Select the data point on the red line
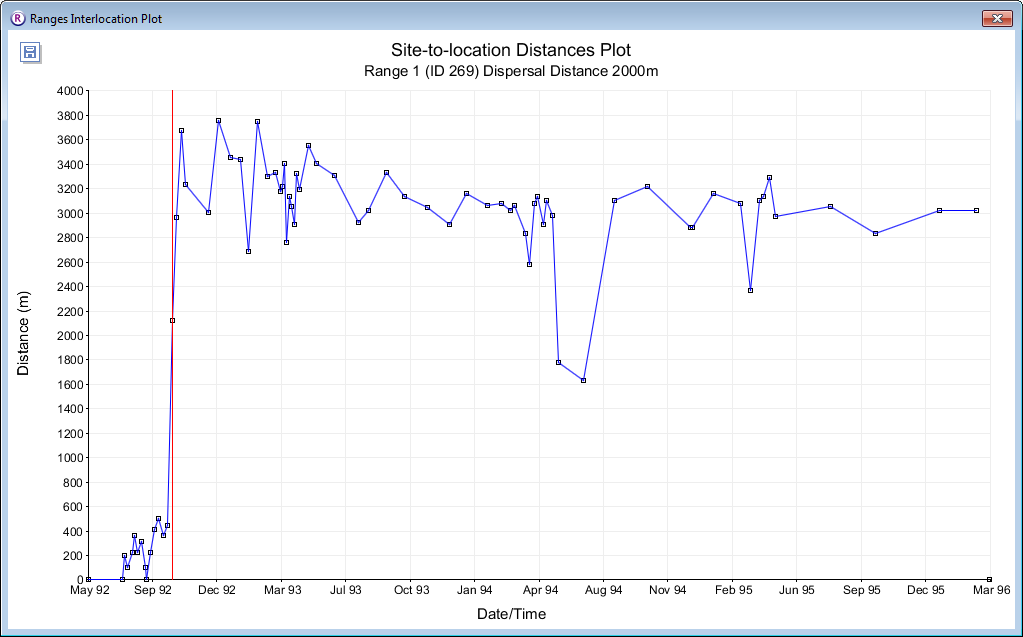The image size is (1023, 637). 172,320
